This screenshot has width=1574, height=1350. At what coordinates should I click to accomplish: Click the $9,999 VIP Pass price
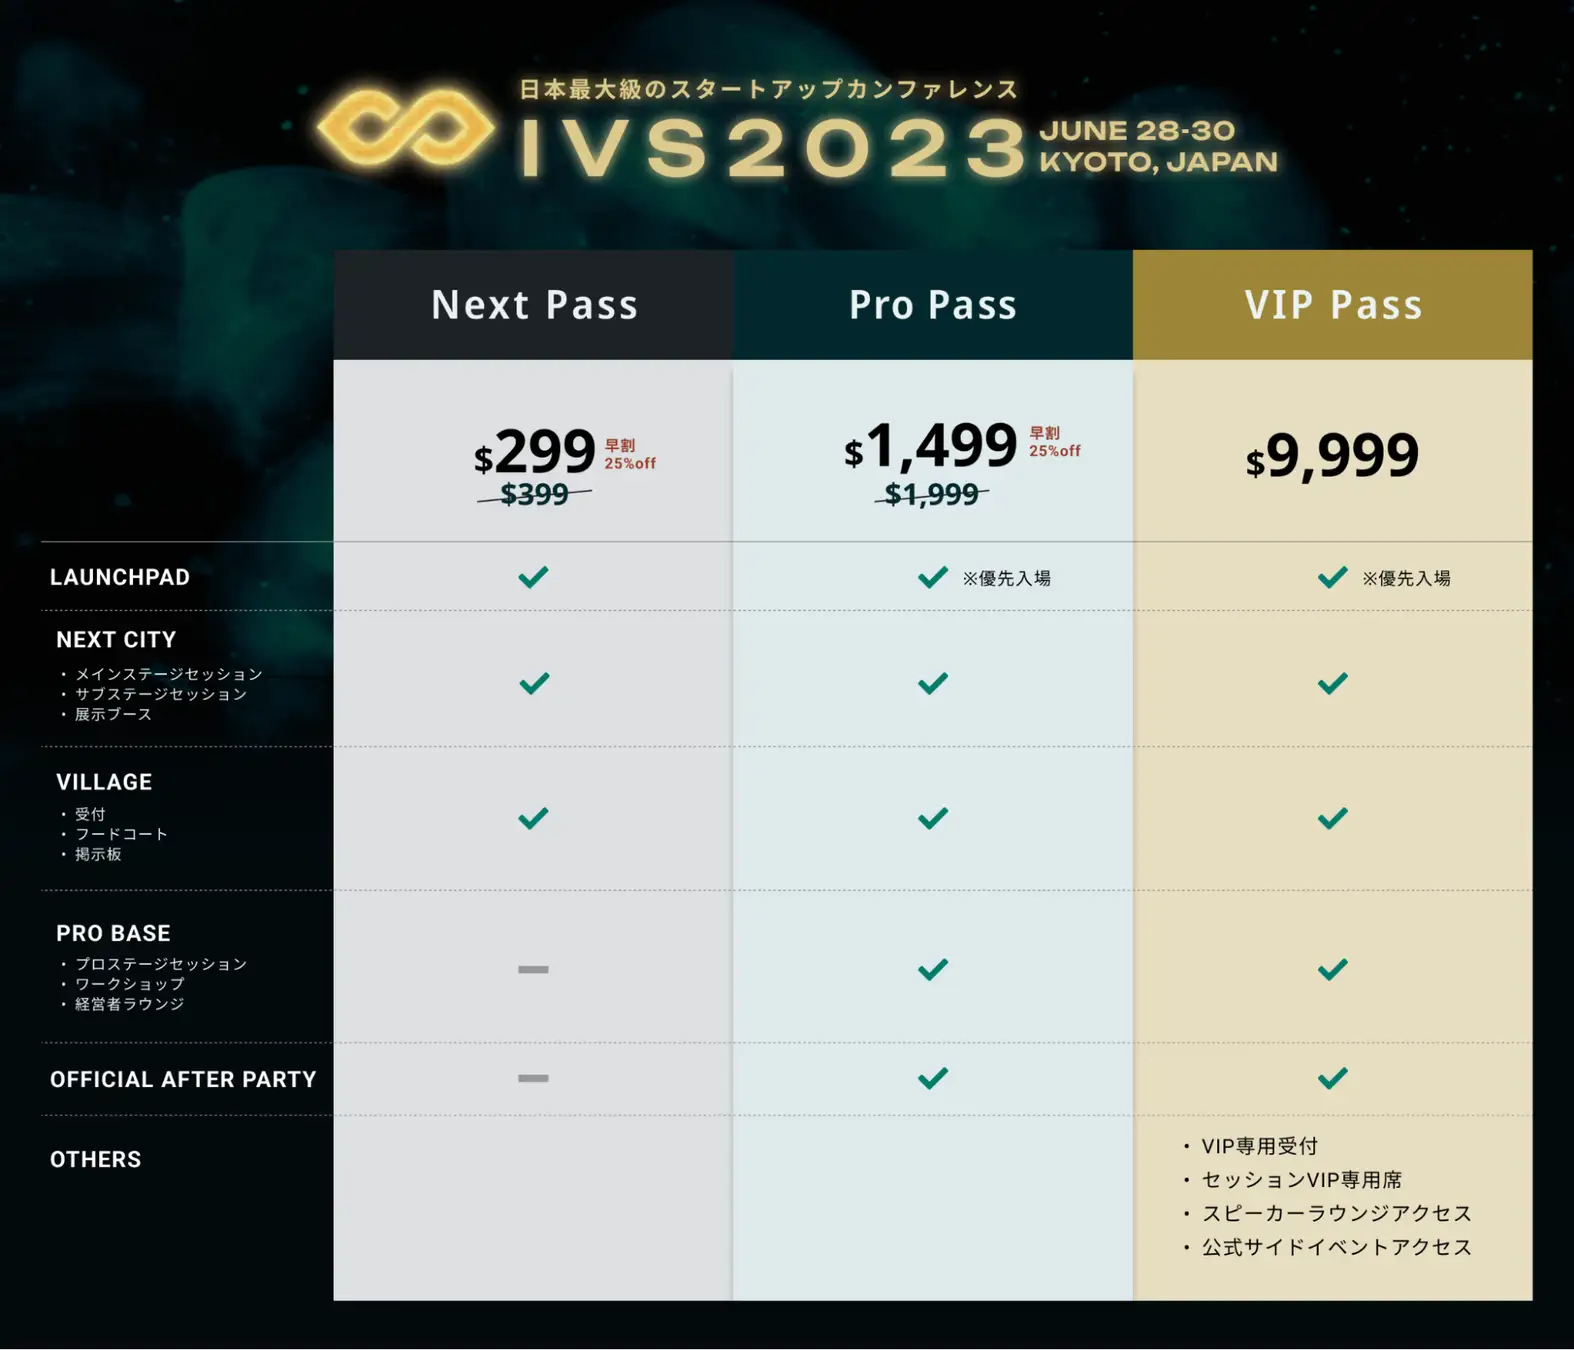click(x=1332, y=456)
